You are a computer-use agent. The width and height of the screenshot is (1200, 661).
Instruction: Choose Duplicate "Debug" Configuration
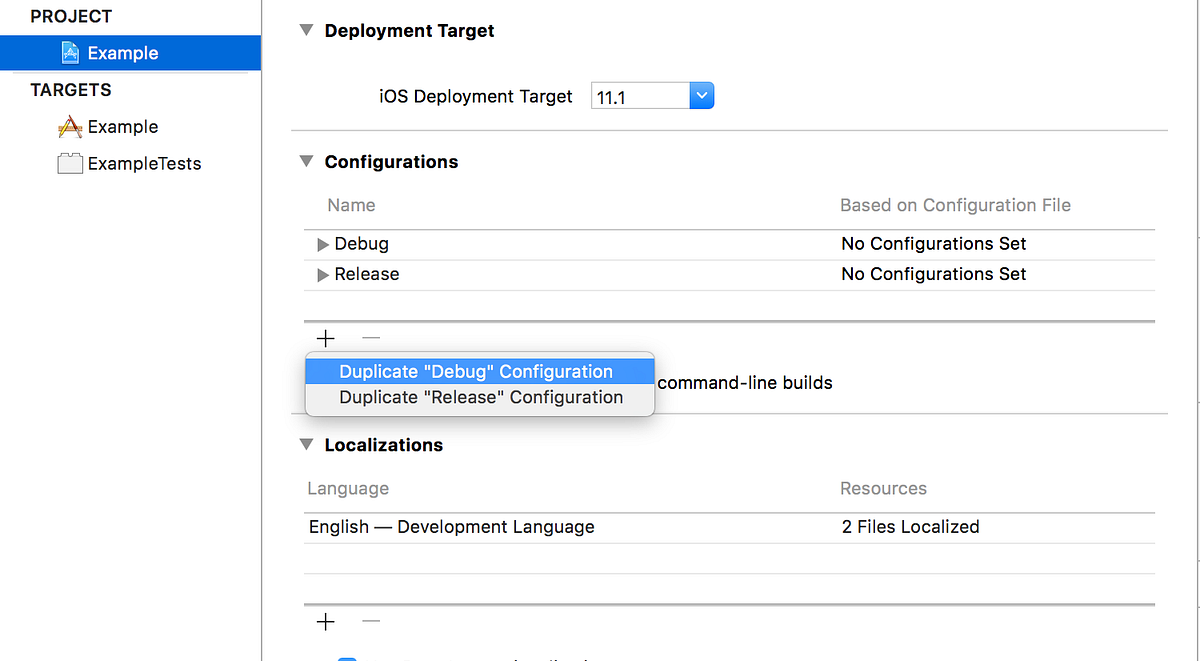click(x=479, y=371)
